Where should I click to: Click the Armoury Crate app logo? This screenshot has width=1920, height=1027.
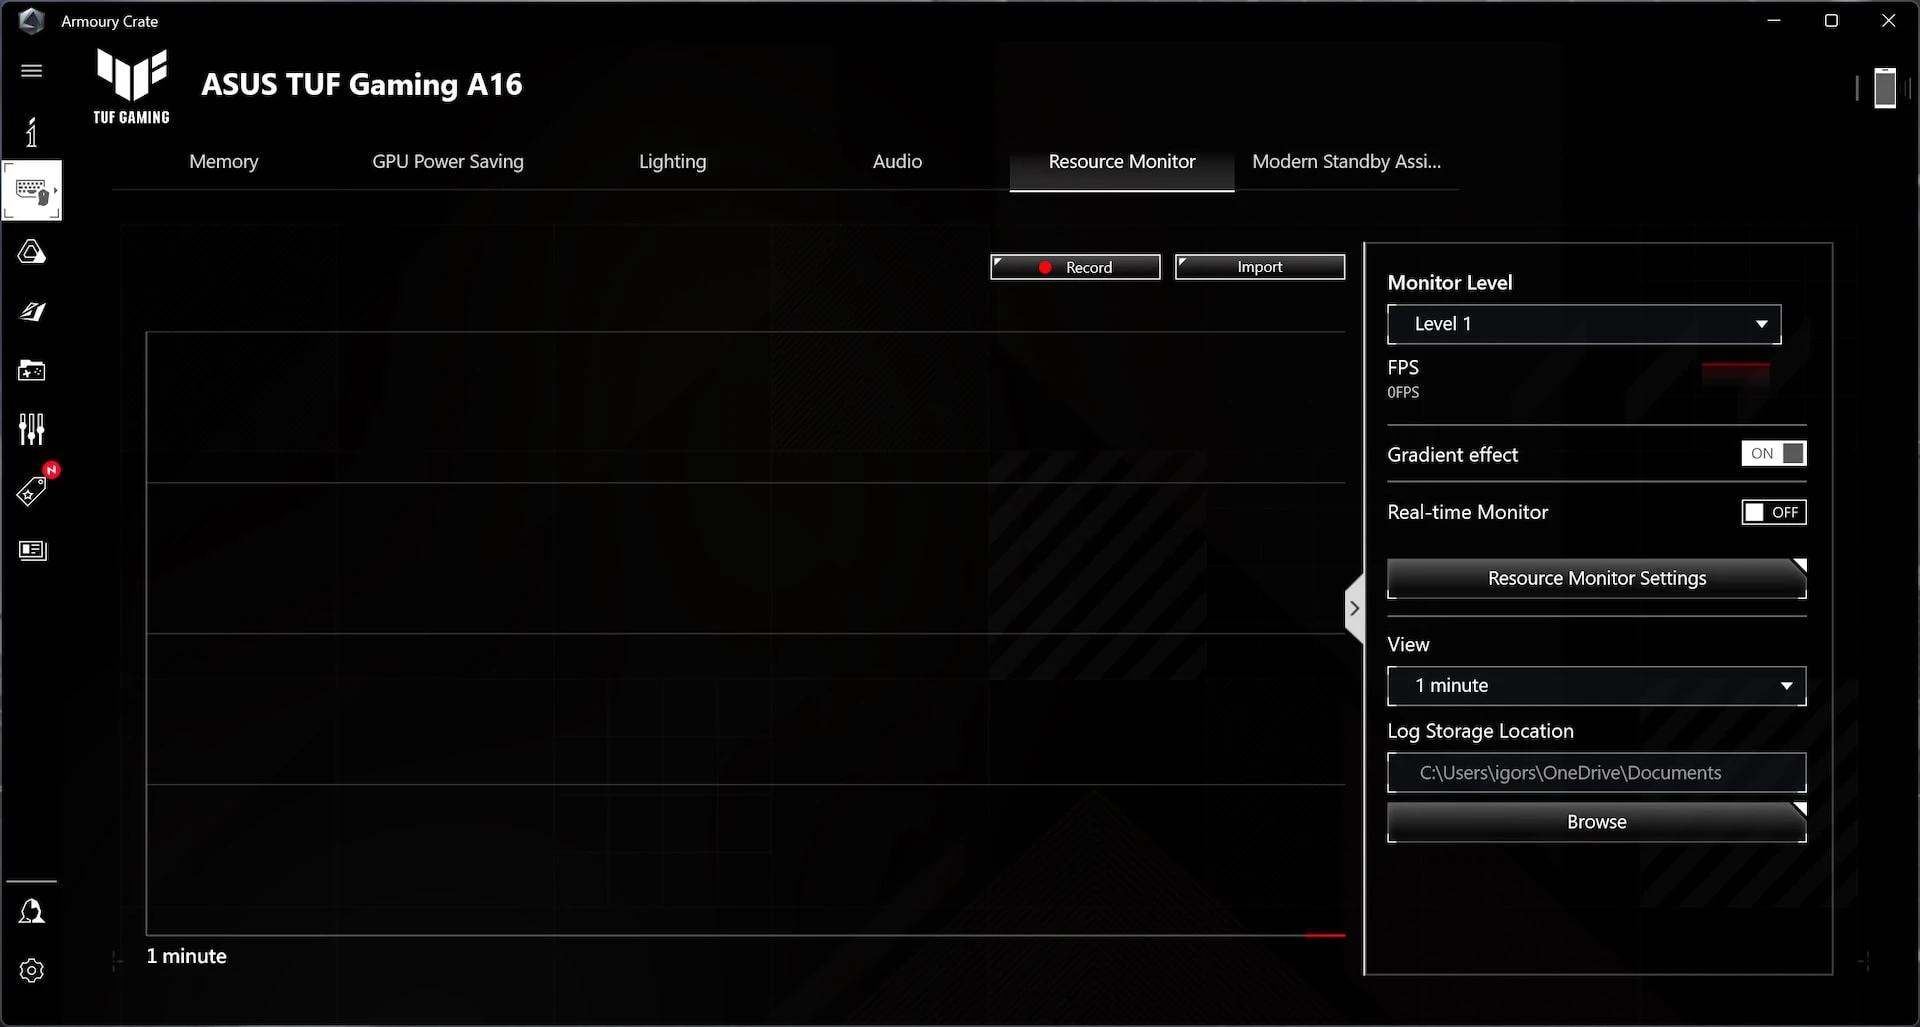pyautogui.click(x=31, y=21)
